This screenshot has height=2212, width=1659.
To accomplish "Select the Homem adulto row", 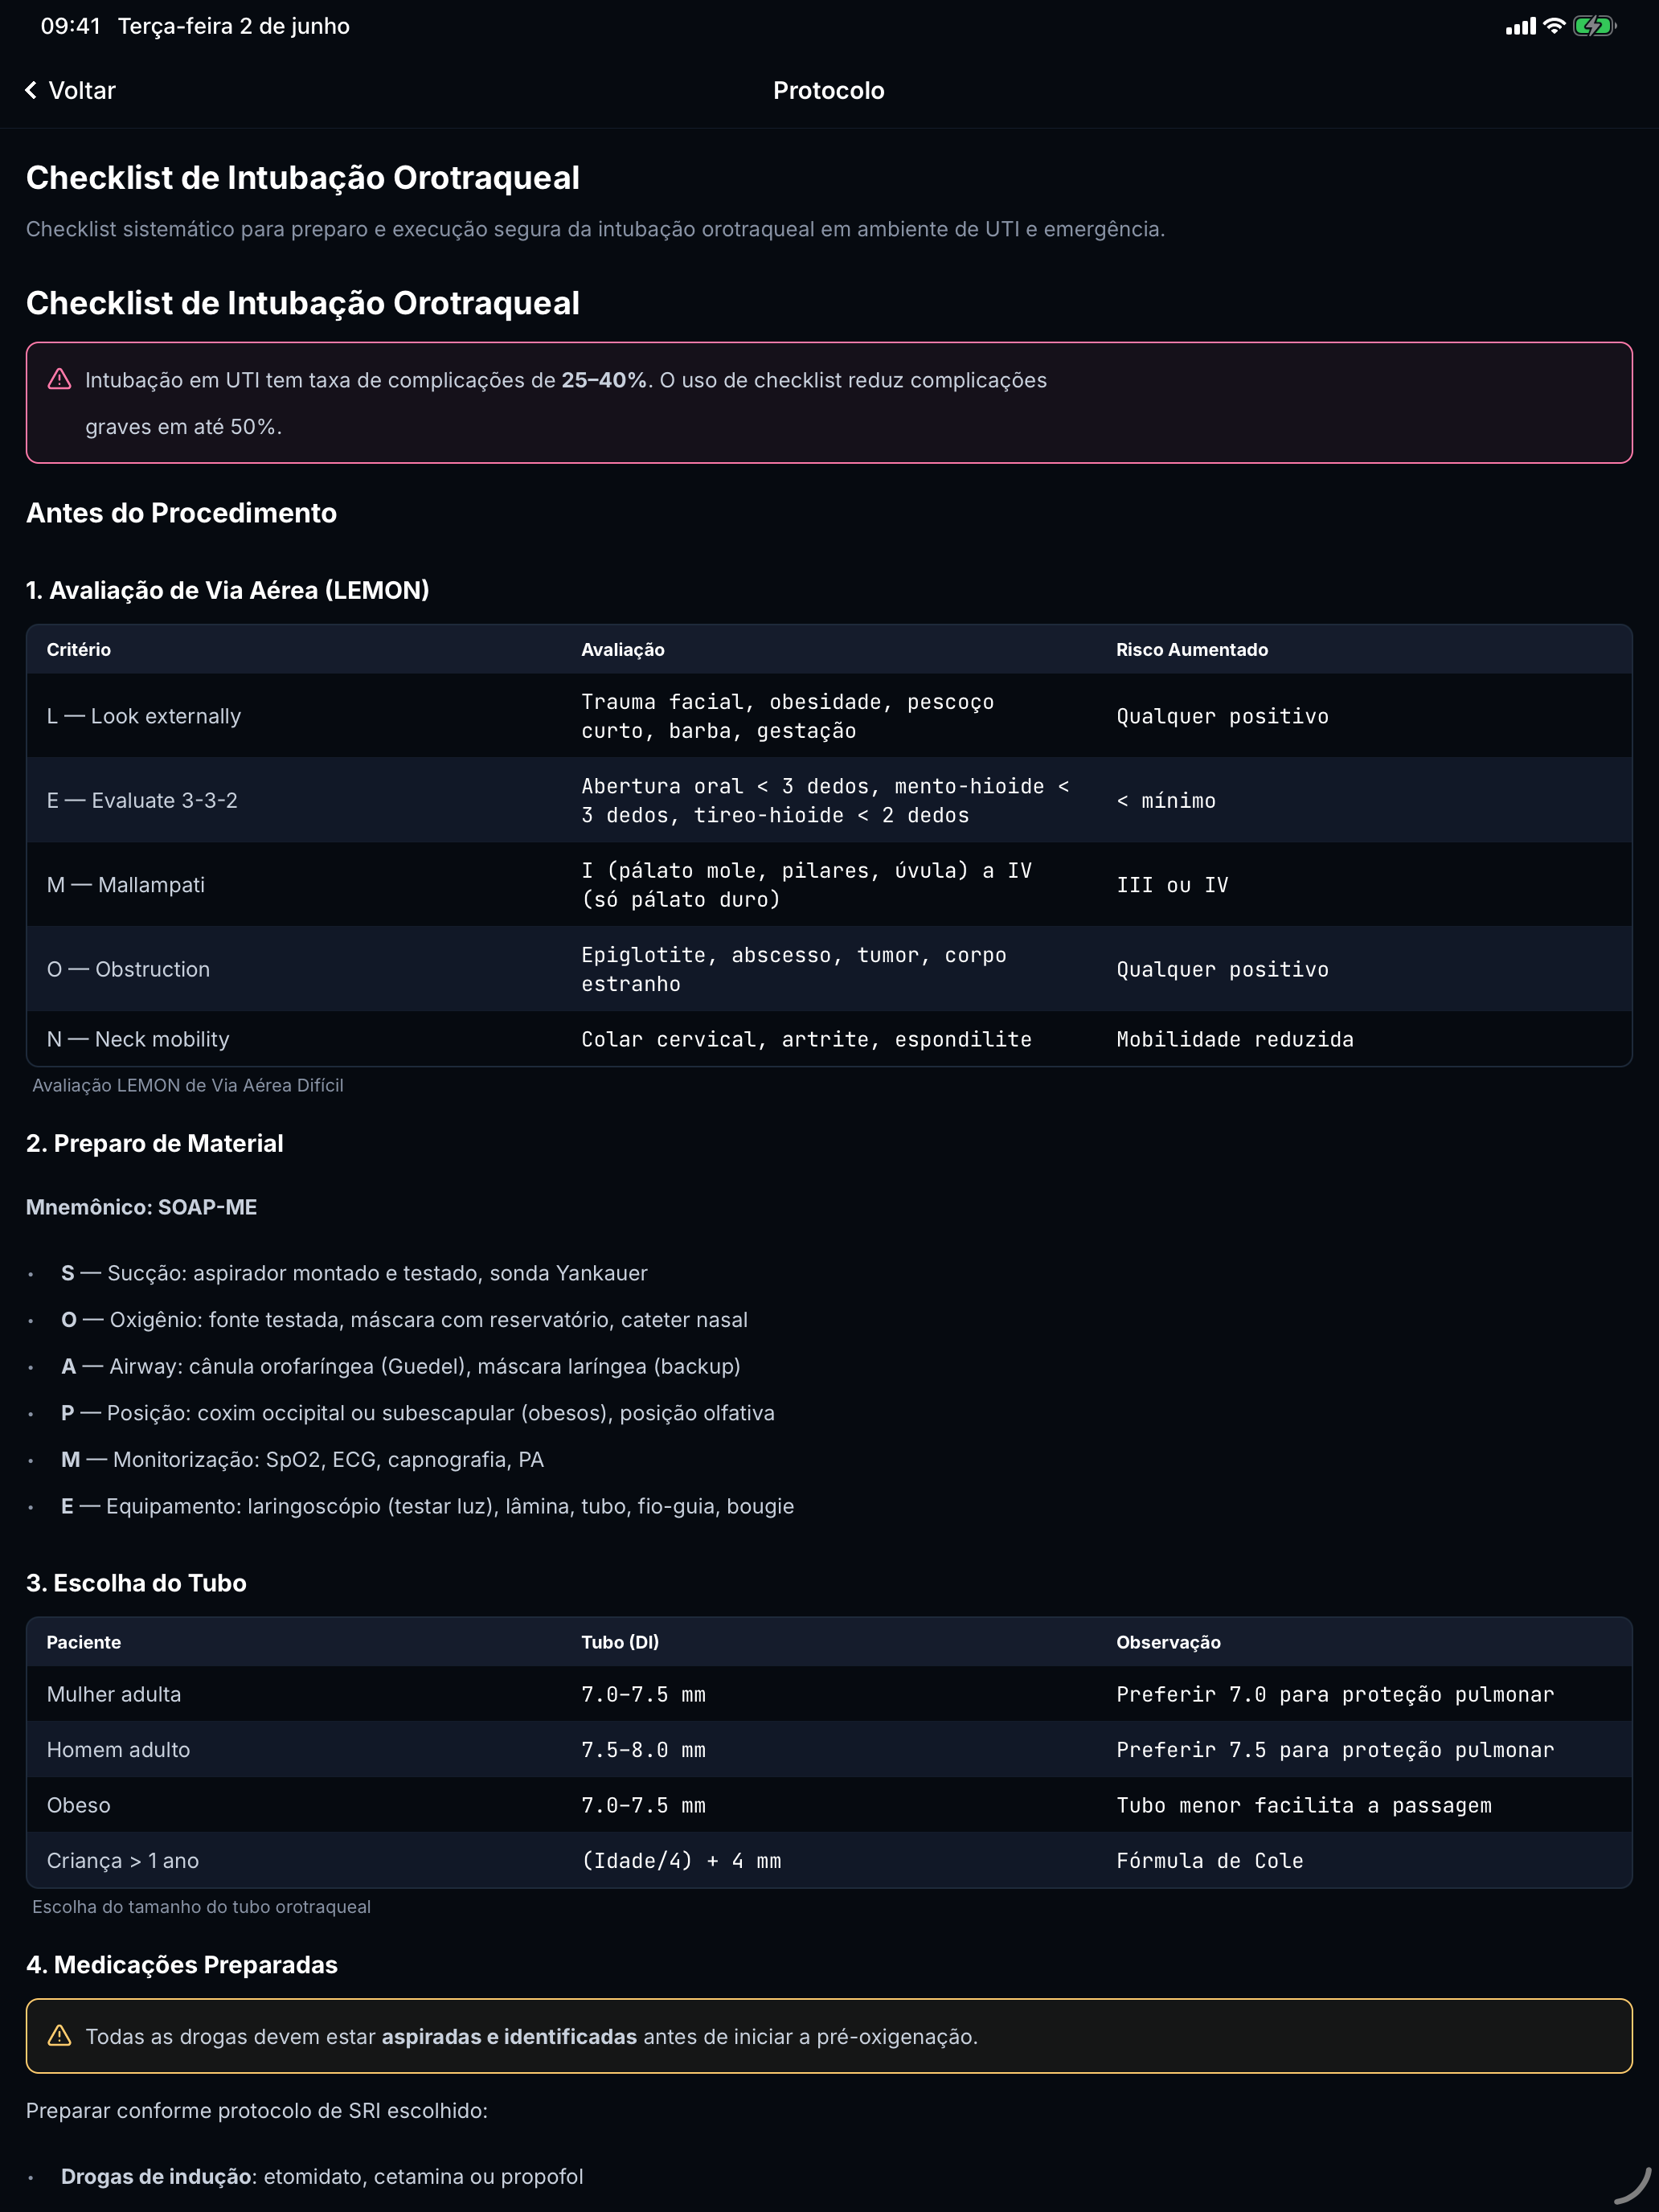I will coord(829,1750).
